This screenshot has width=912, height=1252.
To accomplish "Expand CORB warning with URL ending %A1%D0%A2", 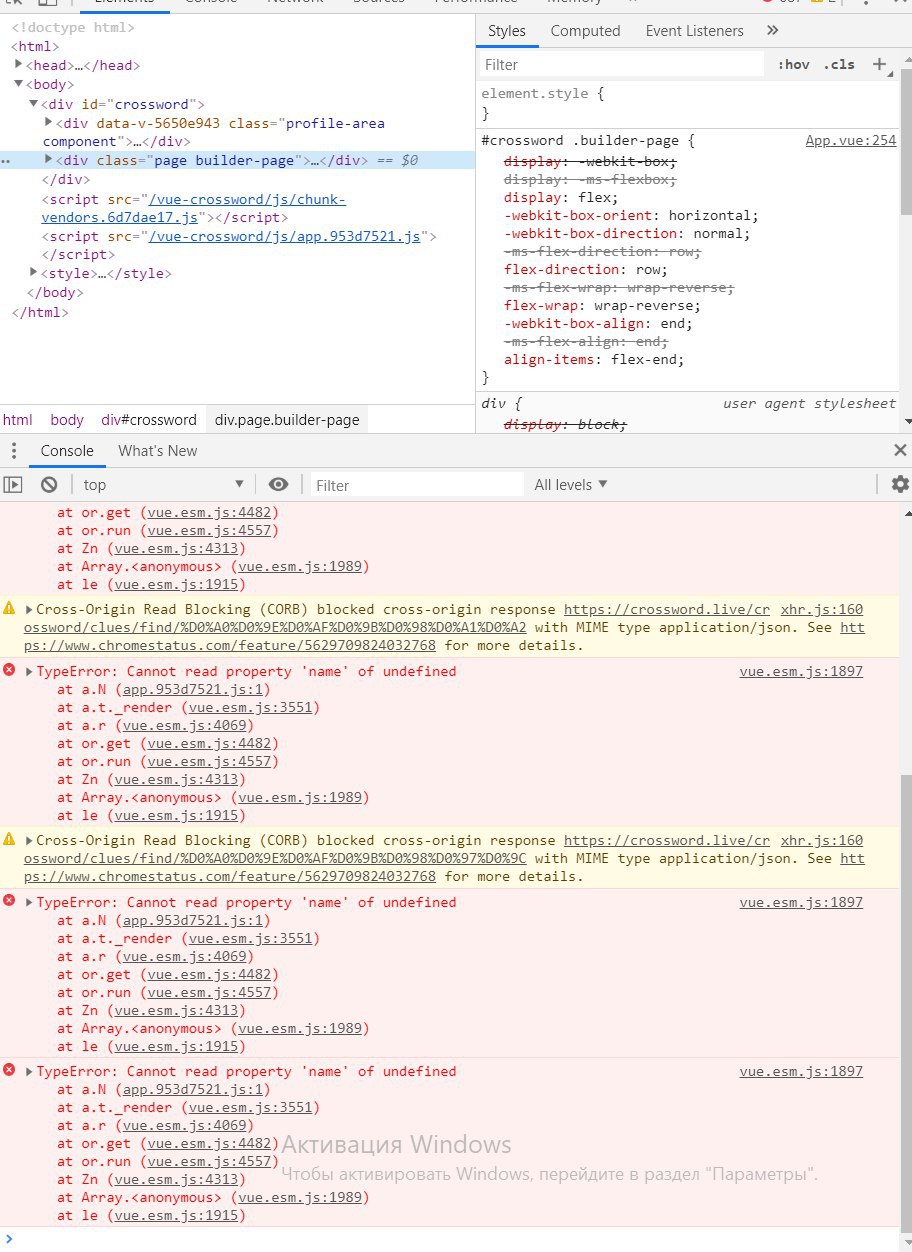I will (30, 609).
